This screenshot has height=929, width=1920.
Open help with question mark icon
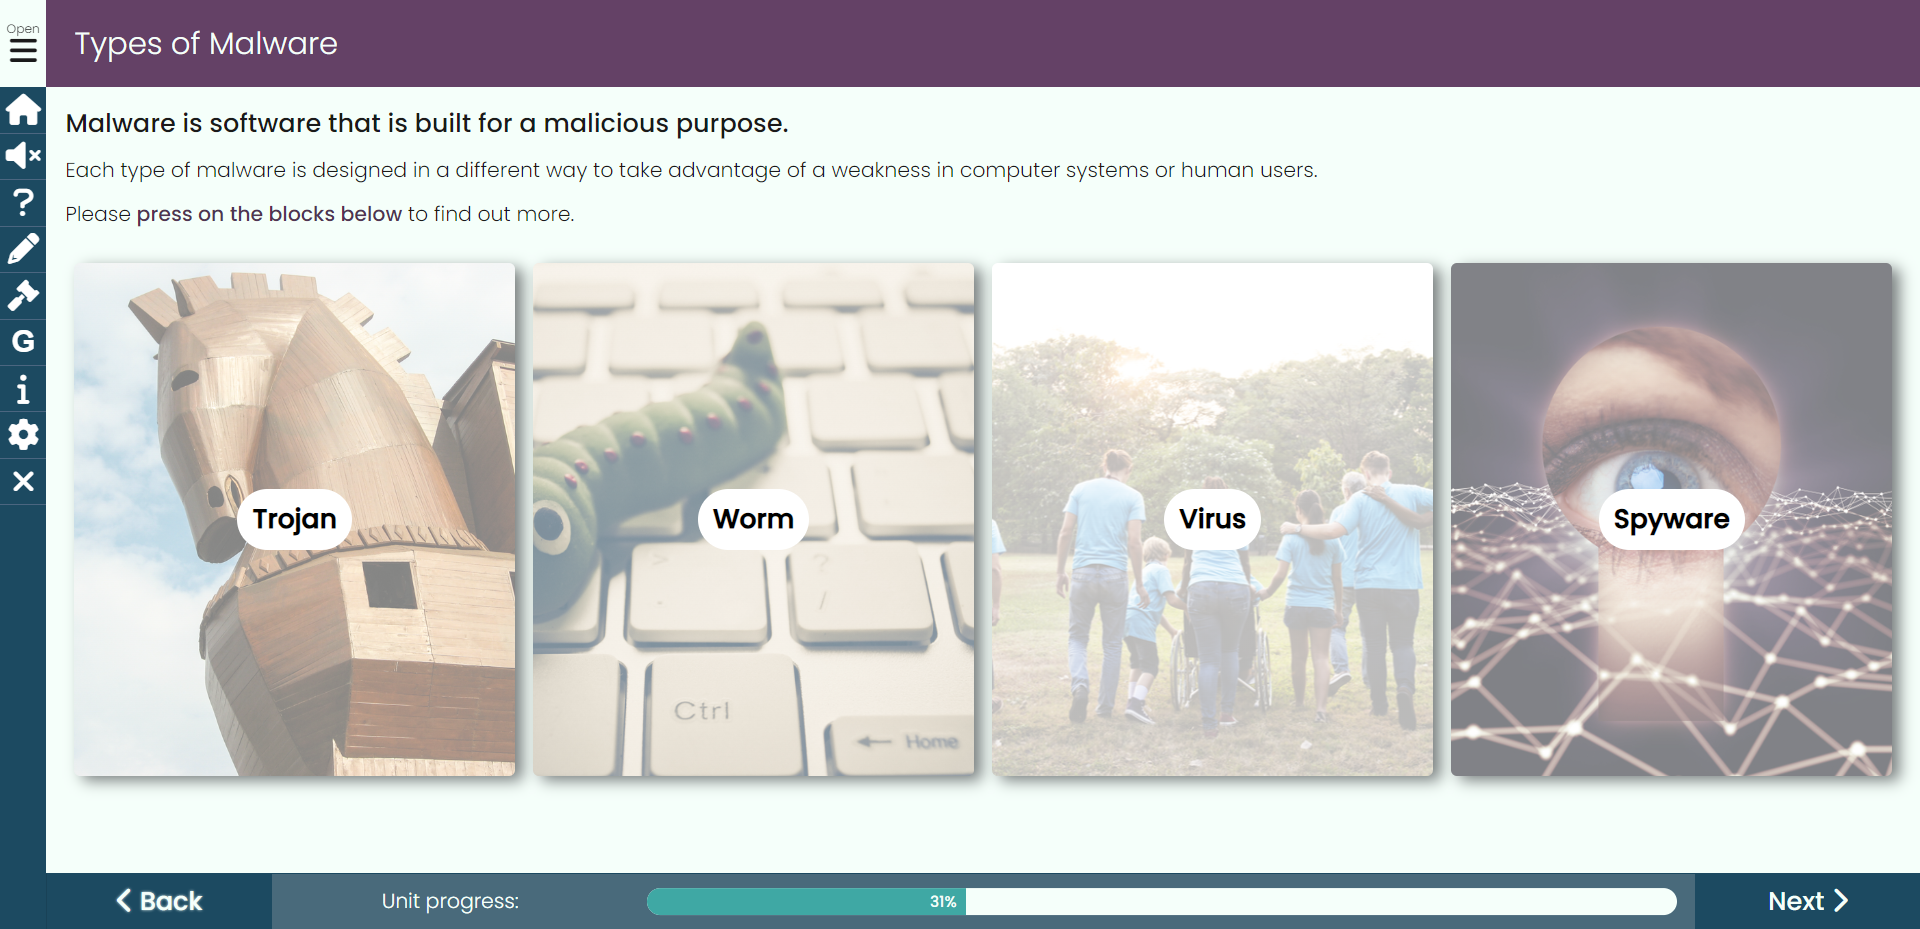click(x=23, y=202)
